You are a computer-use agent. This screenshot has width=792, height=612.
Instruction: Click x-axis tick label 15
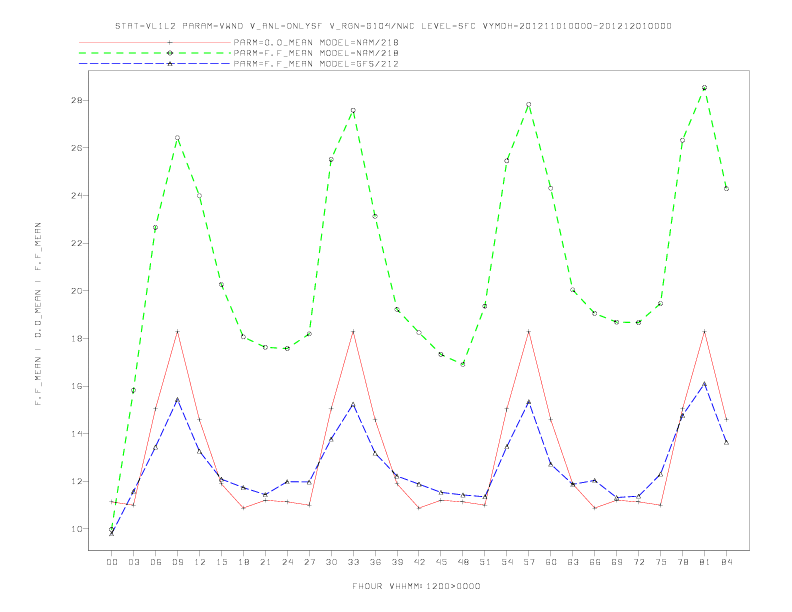coord(221,562)
